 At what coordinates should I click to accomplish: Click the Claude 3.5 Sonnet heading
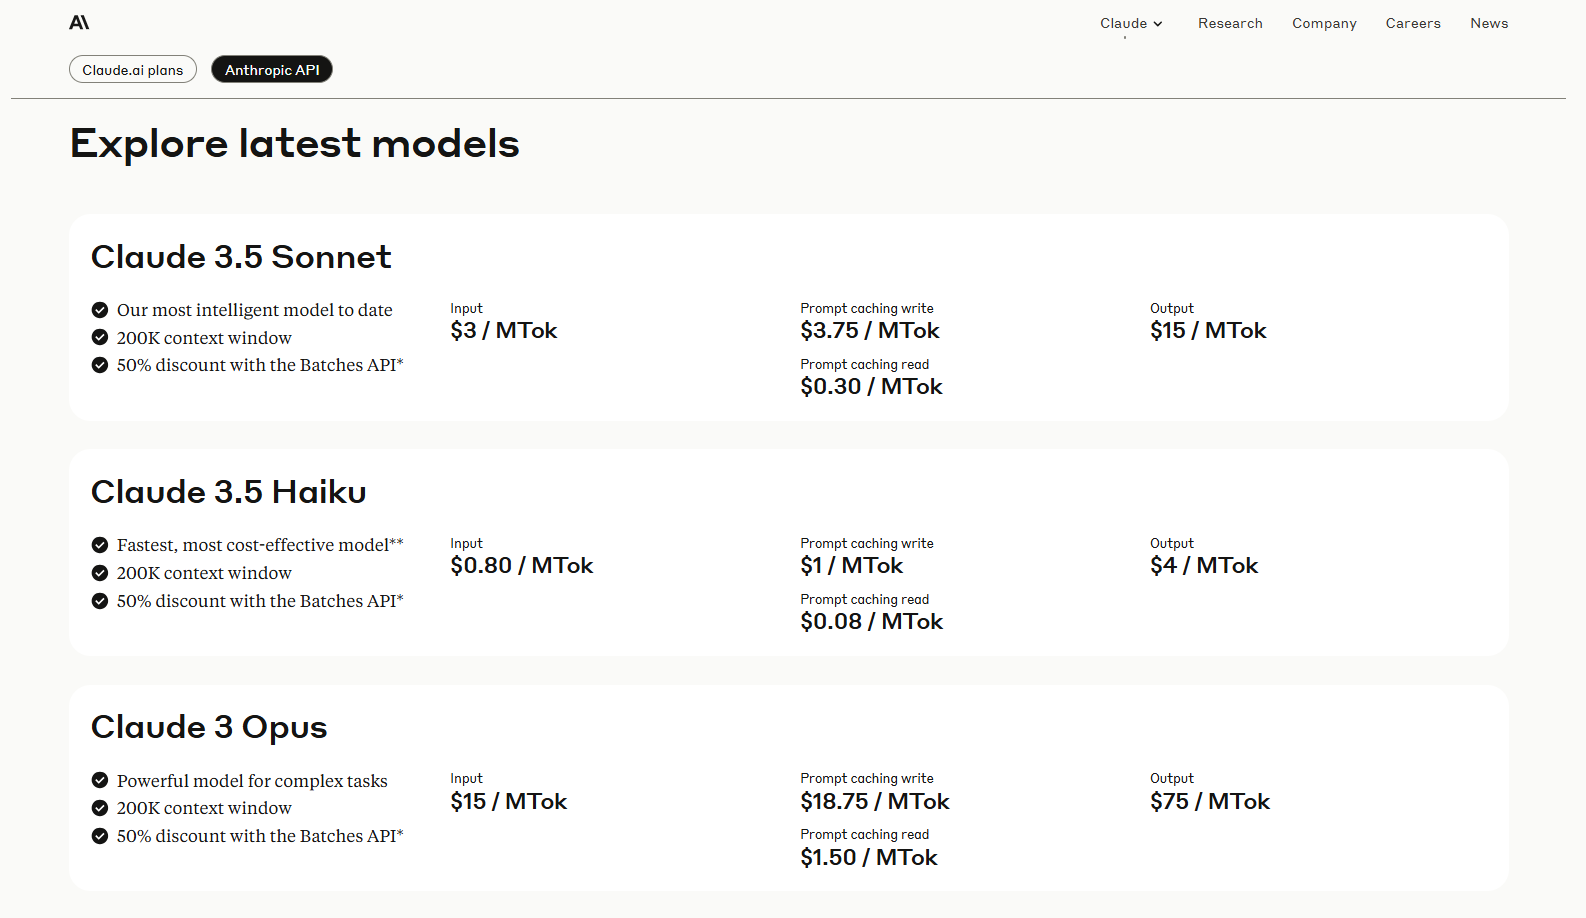click(x=241, y=257)
